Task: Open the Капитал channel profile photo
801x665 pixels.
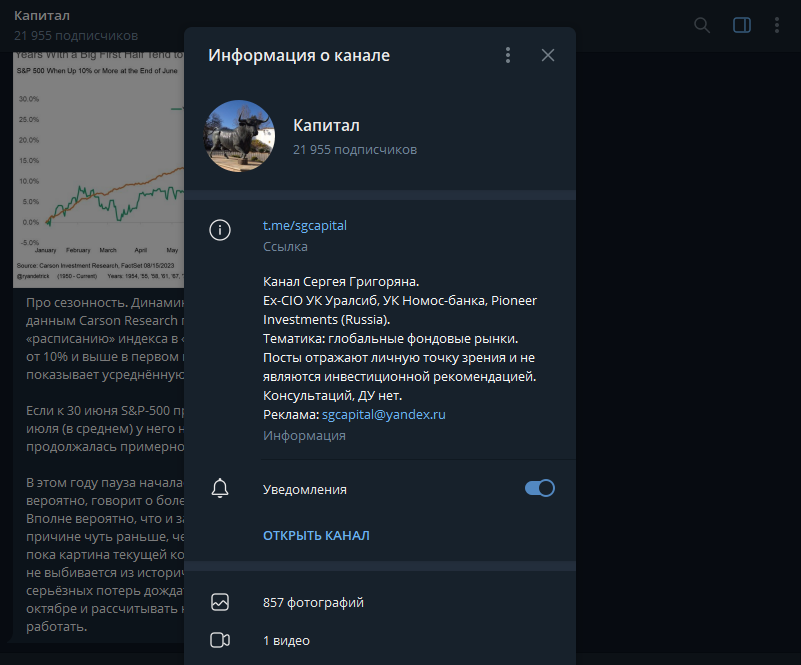Action: 239,134
